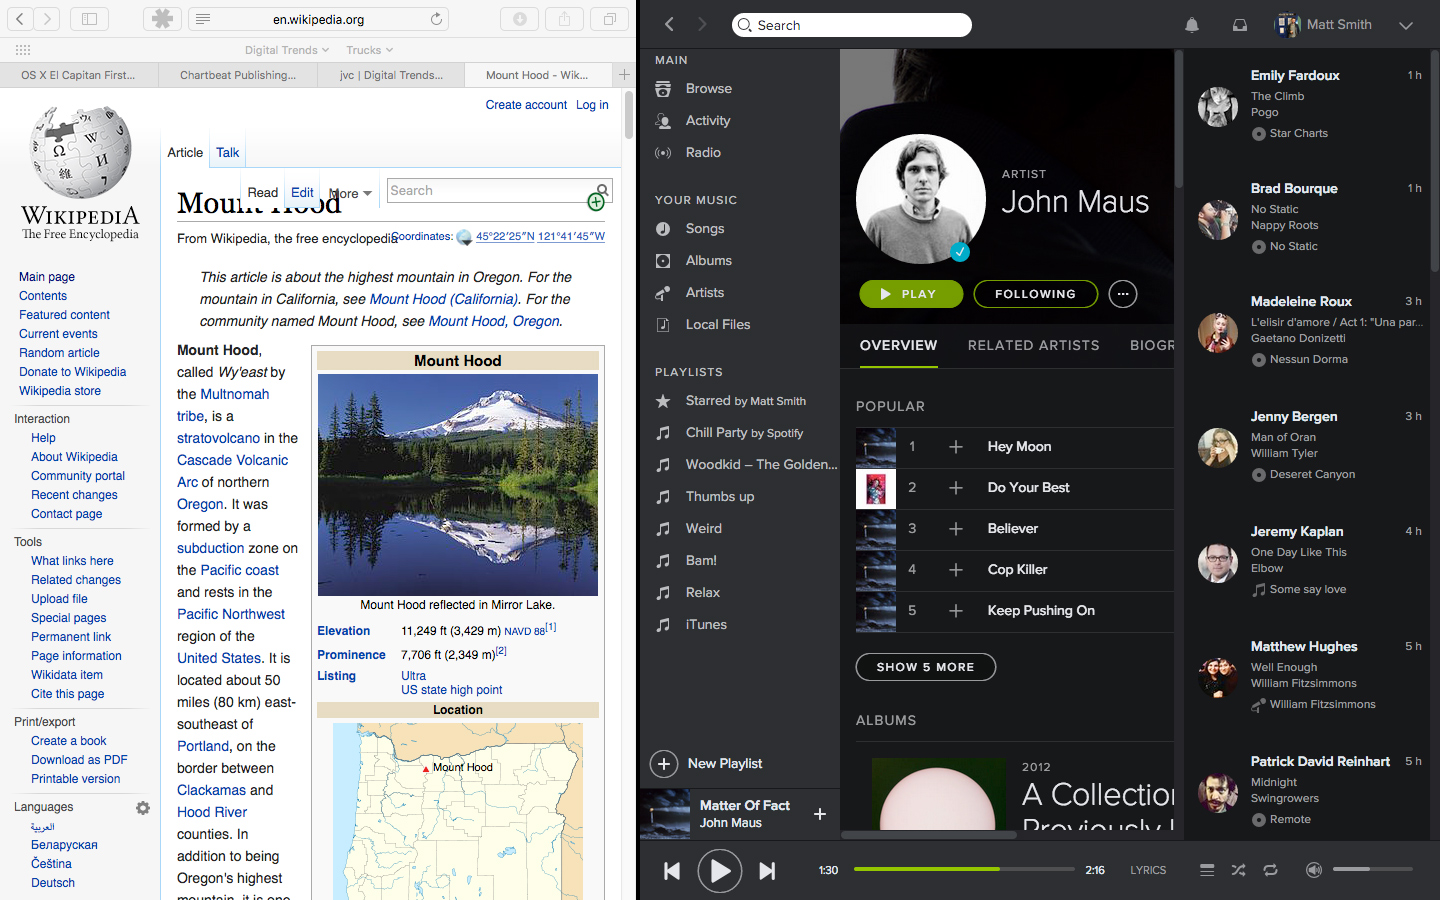Click the main play button in player
Image resolution: width=1440 pixels, height=900 pixels.
720,871
